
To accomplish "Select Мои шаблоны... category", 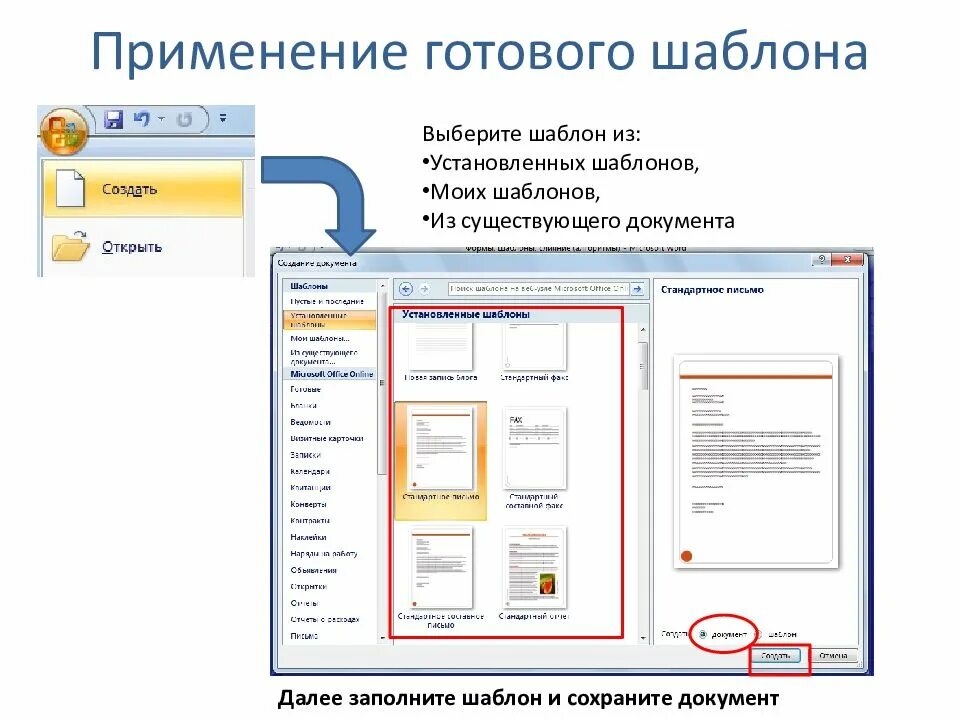I will 320,338.
